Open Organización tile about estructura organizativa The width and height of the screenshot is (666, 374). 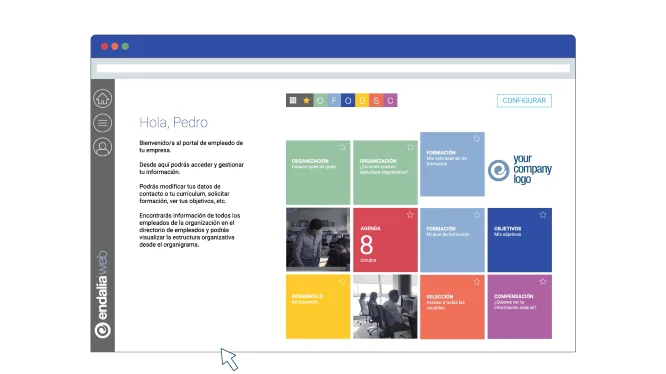pos(385,173)
